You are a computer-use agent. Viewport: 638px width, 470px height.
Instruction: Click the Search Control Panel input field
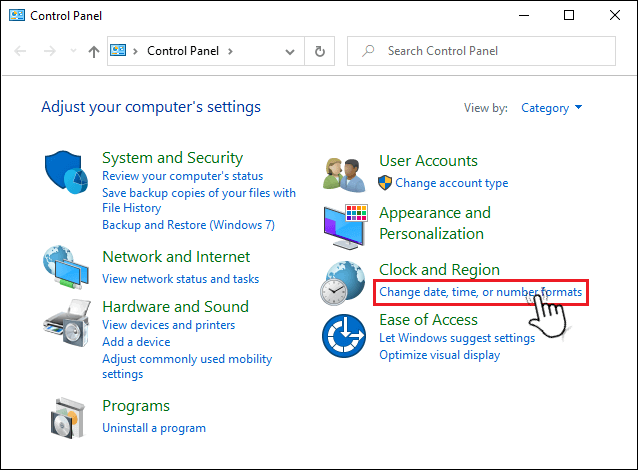tap(490, 51)
